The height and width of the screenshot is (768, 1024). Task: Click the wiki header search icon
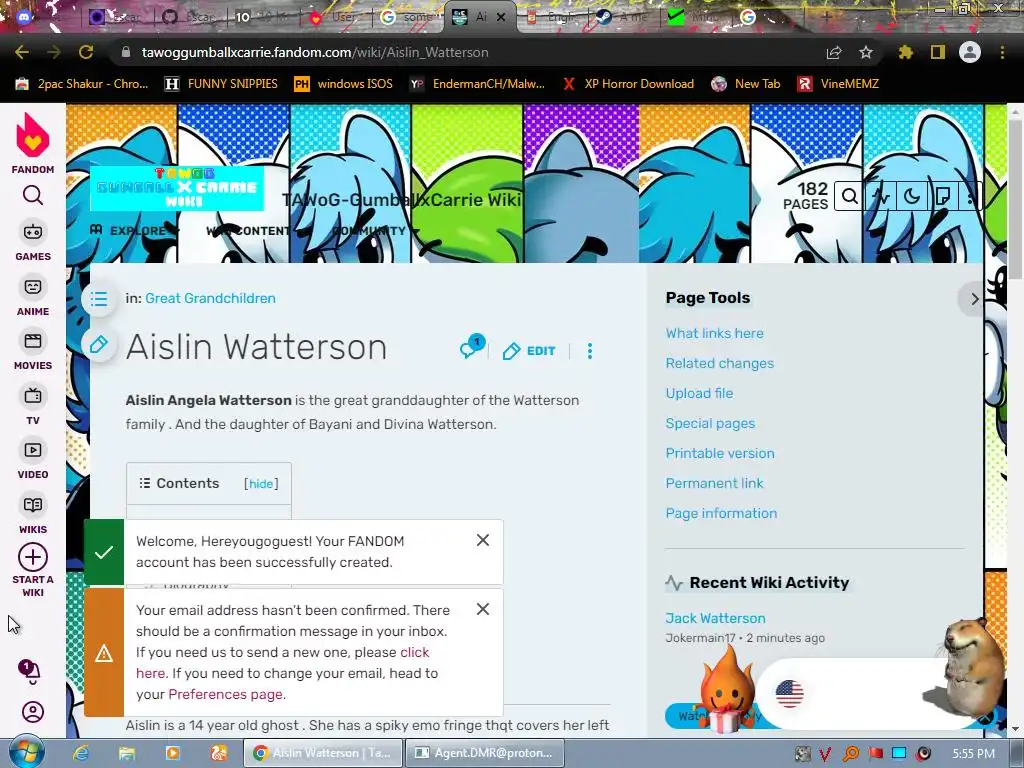pos(850,196)
